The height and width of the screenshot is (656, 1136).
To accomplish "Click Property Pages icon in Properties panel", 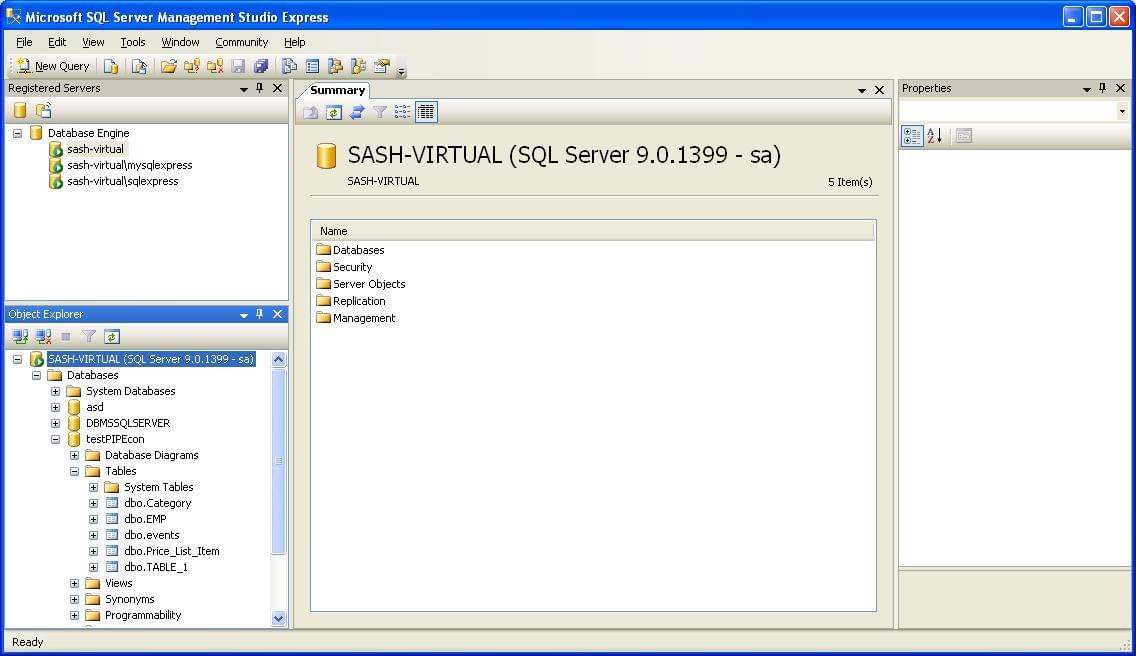I will [x=964, y=136].
